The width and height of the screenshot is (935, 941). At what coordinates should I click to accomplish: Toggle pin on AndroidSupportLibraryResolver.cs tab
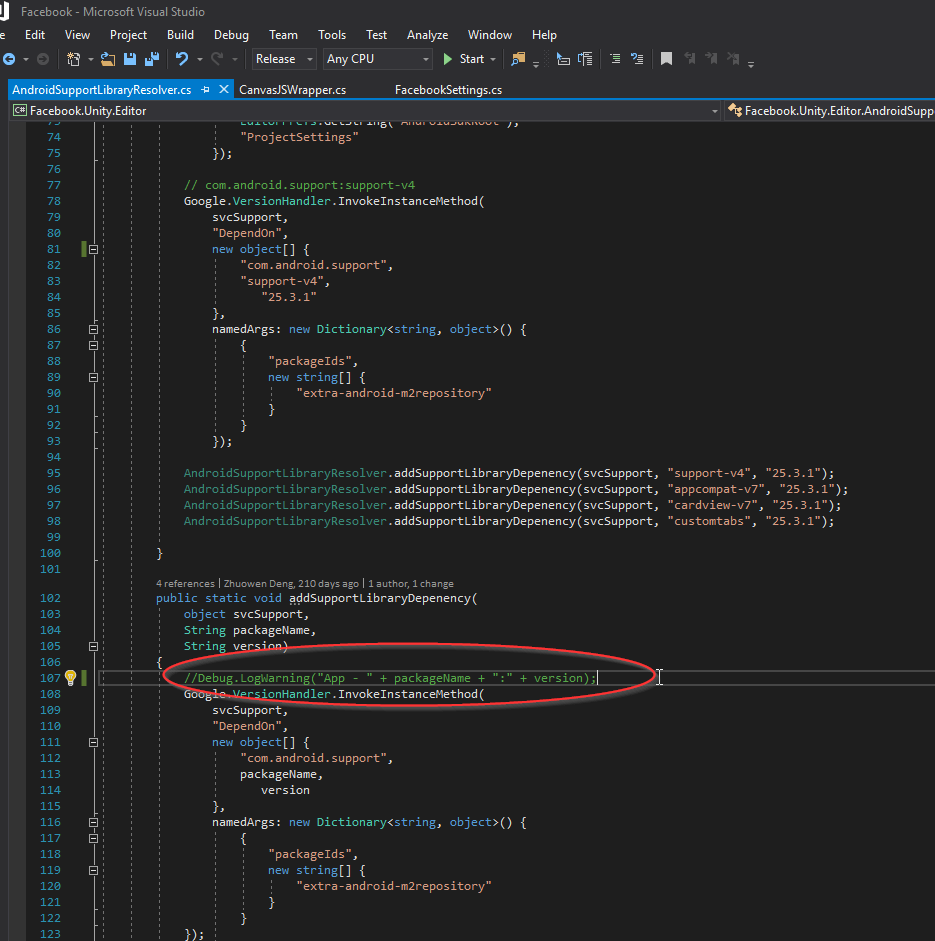pos(205,89)
